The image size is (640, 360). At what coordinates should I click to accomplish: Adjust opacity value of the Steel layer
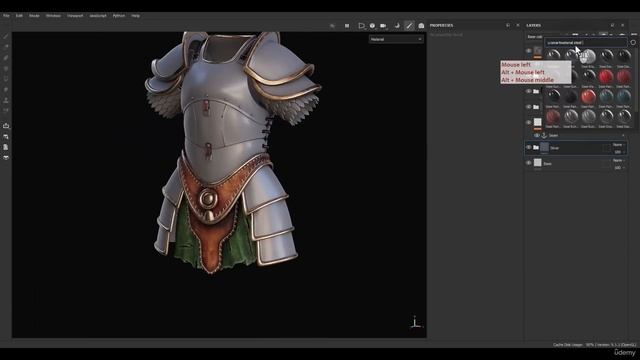(x=618, y=151)
